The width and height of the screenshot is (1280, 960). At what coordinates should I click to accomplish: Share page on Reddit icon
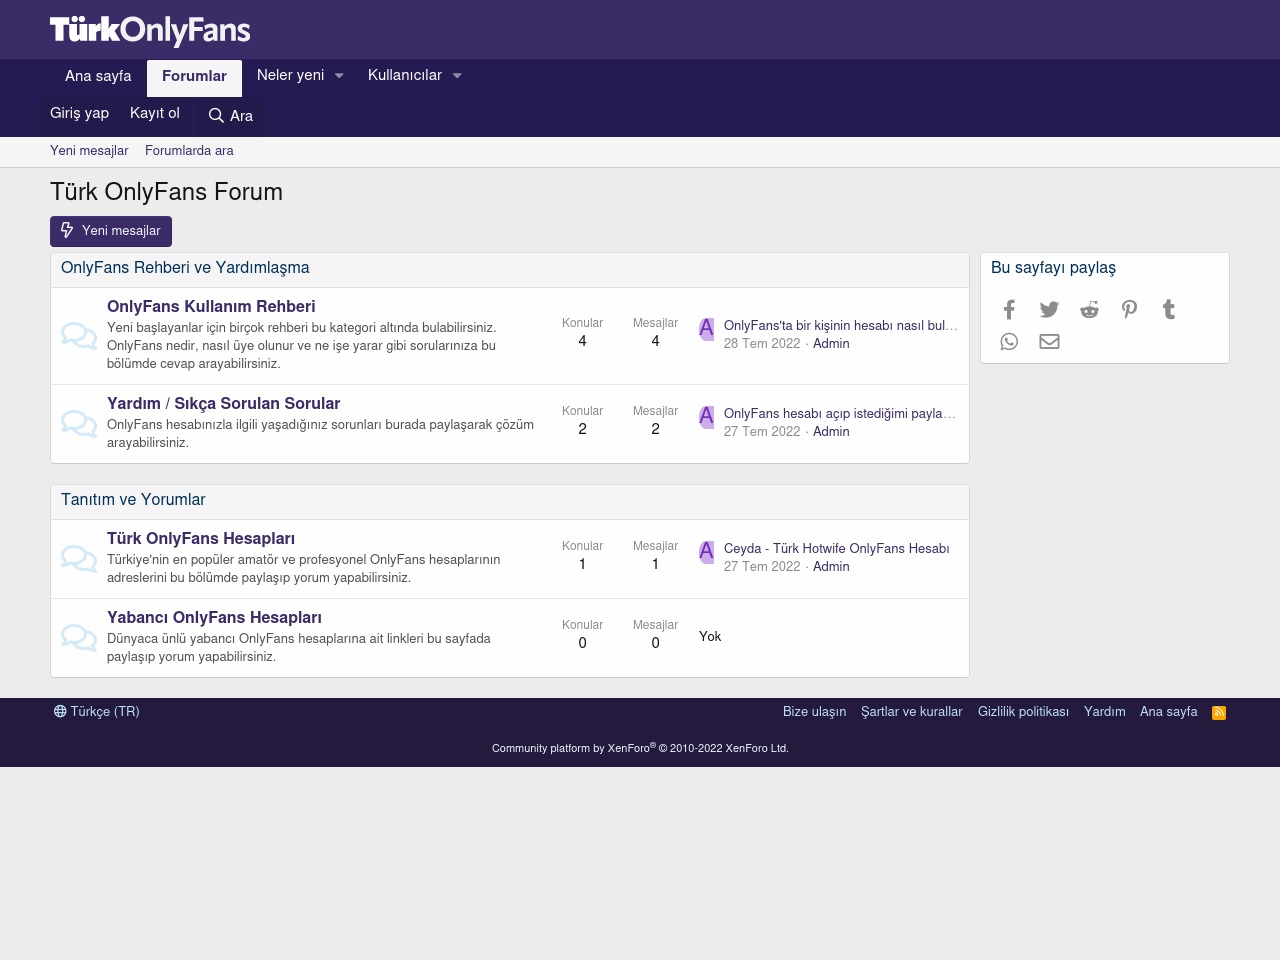1089,310
